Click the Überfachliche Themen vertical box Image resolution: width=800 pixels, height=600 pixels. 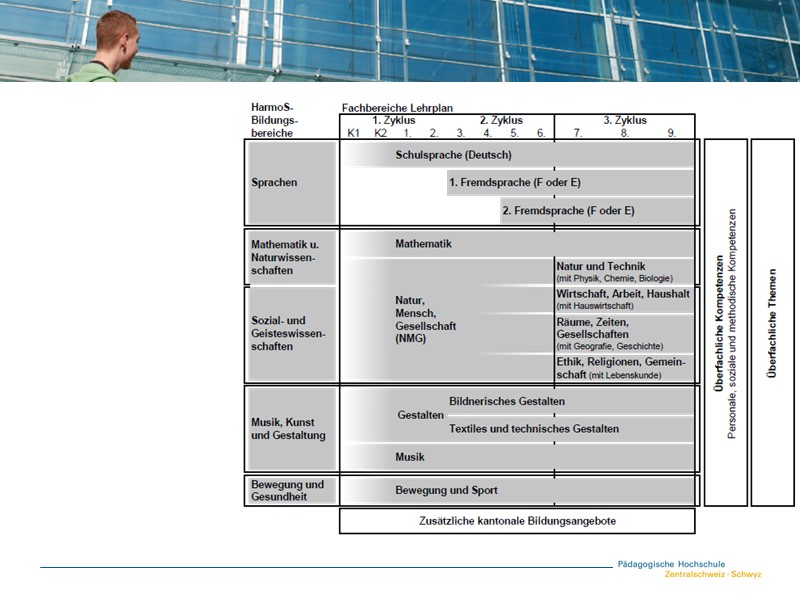tap(772, 322)
